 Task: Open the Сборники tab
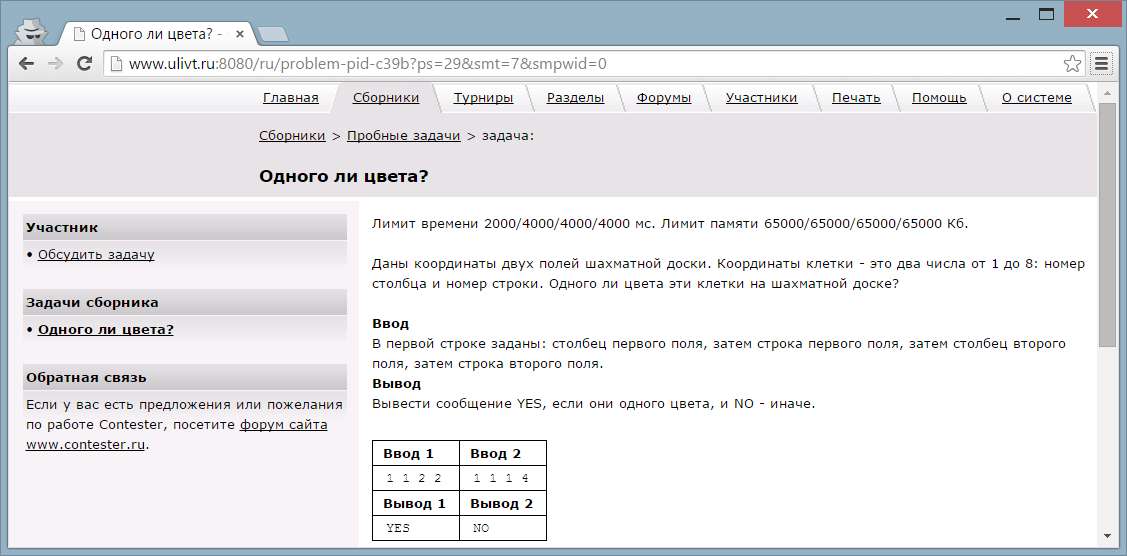click(386, 98)
